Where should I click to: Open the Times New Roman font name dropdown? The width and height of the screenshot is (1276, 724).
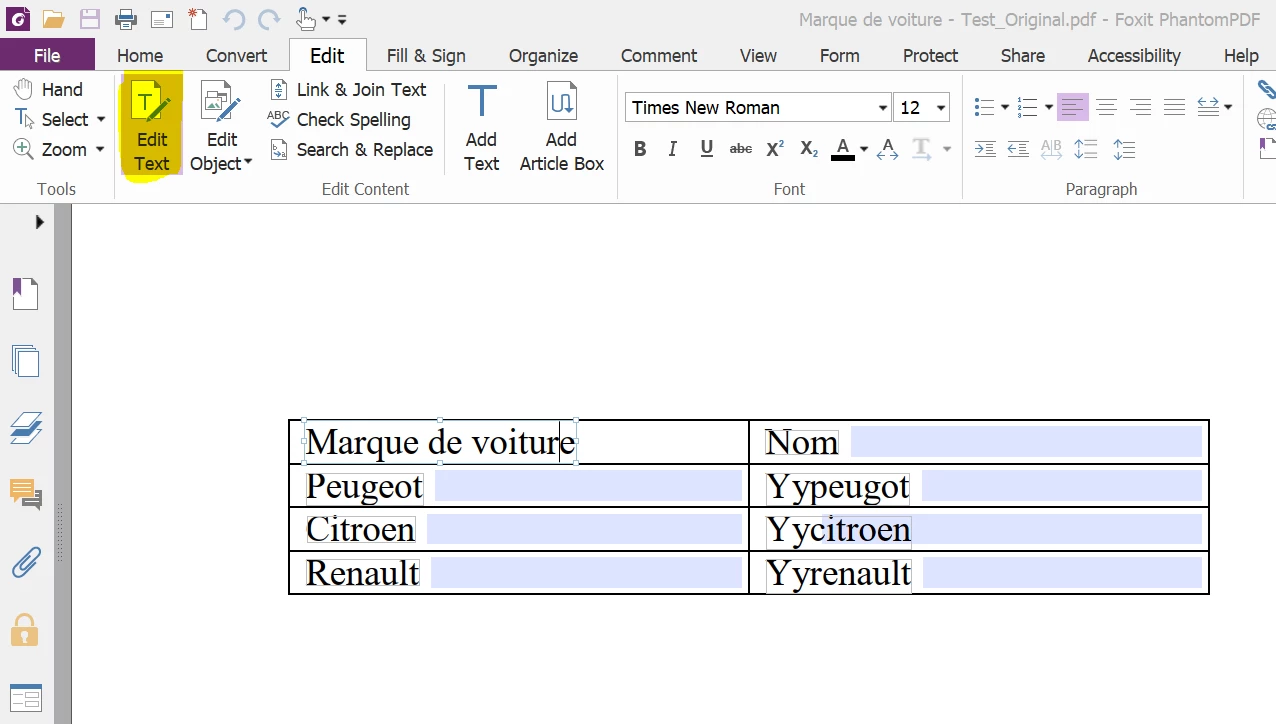coord(883,108)
